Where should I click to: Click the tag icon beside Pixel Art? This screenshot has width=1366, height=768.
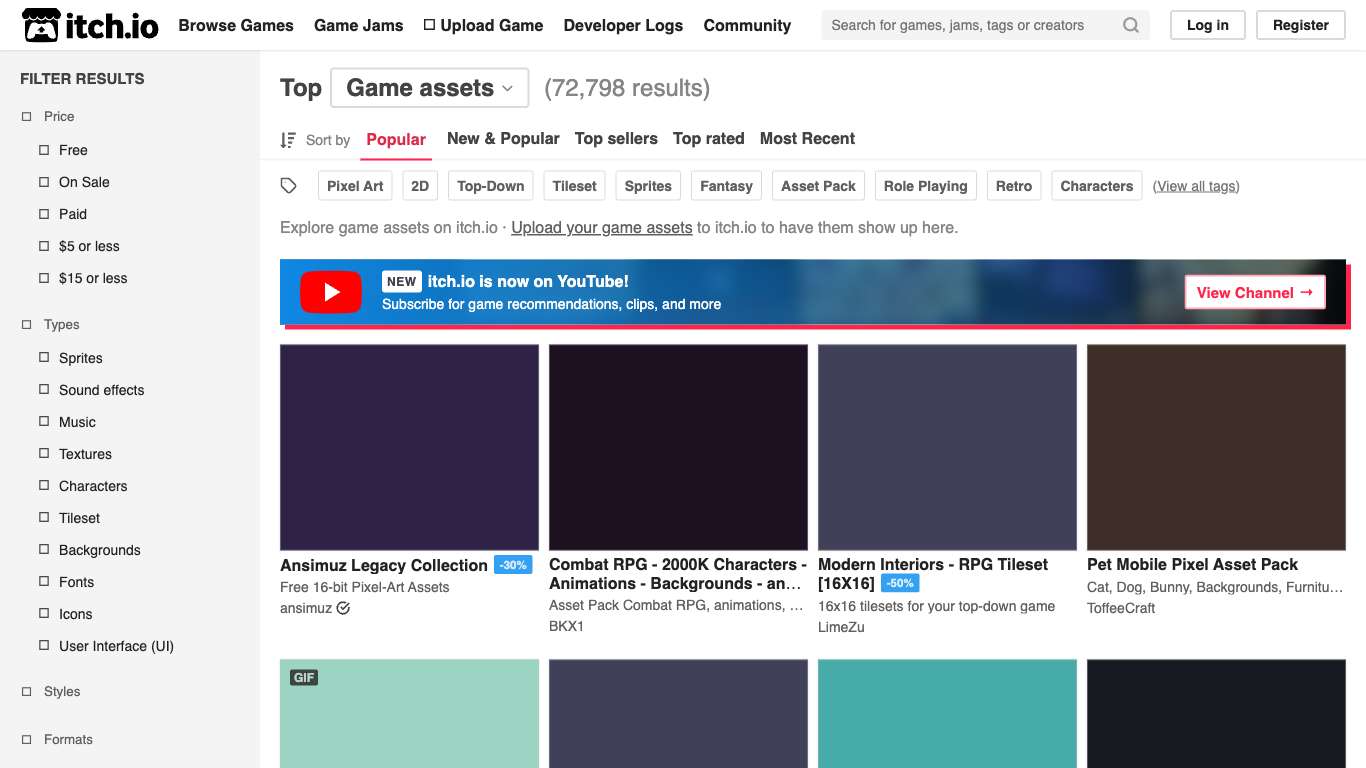289,186
